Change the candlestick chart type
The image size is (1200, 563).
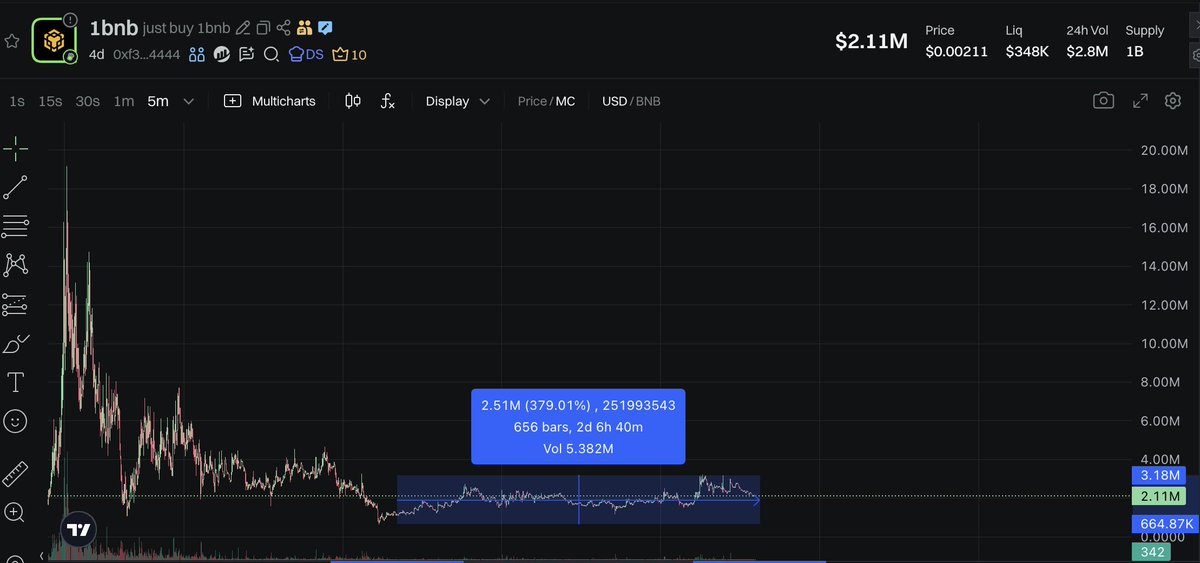click(x=353, y=101)
